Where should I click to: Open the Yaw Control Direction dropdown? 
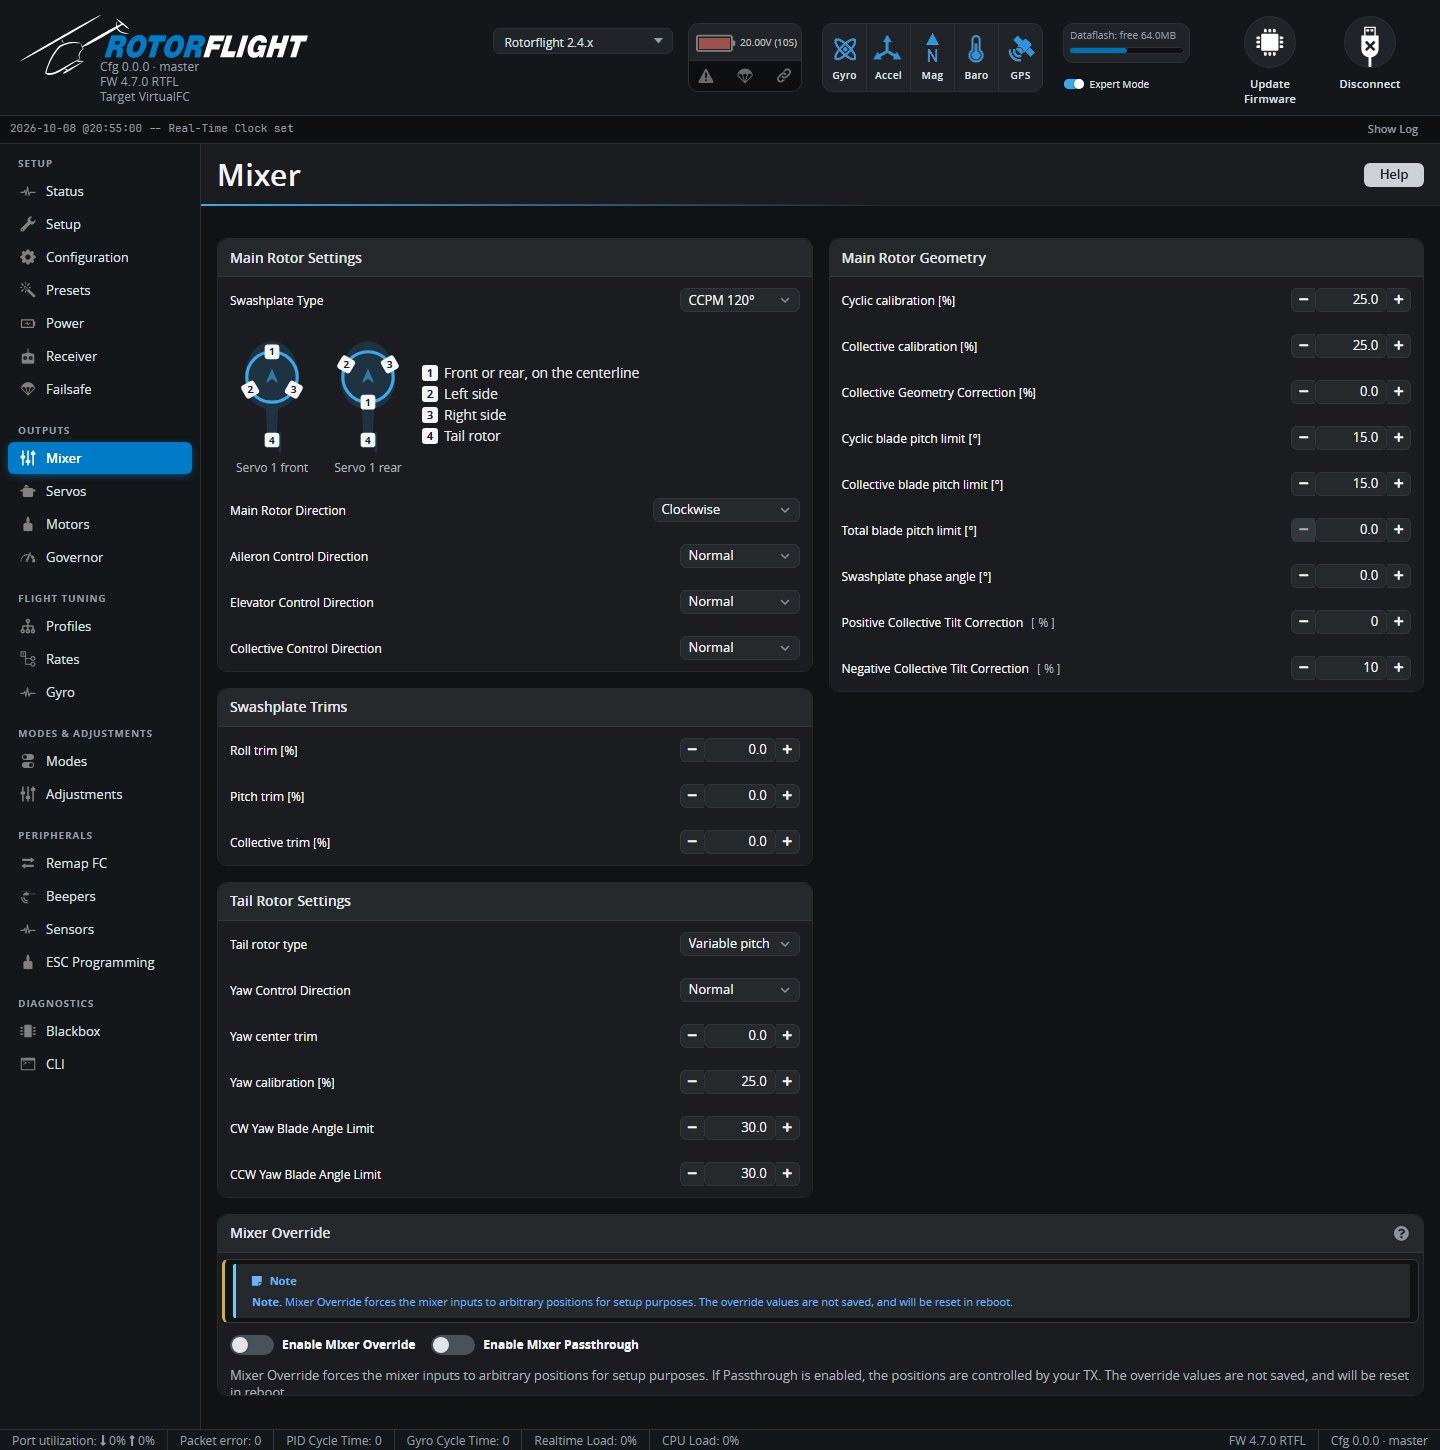coord(739,990)
